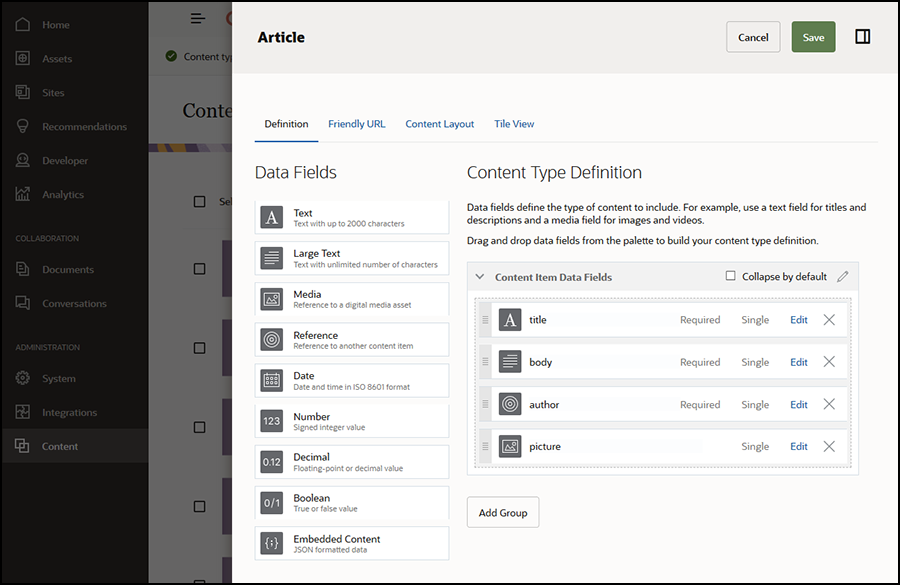The height and width of the screenshot is (585, 900).
Task: Open the Content Layout tab
Action: 439,124
